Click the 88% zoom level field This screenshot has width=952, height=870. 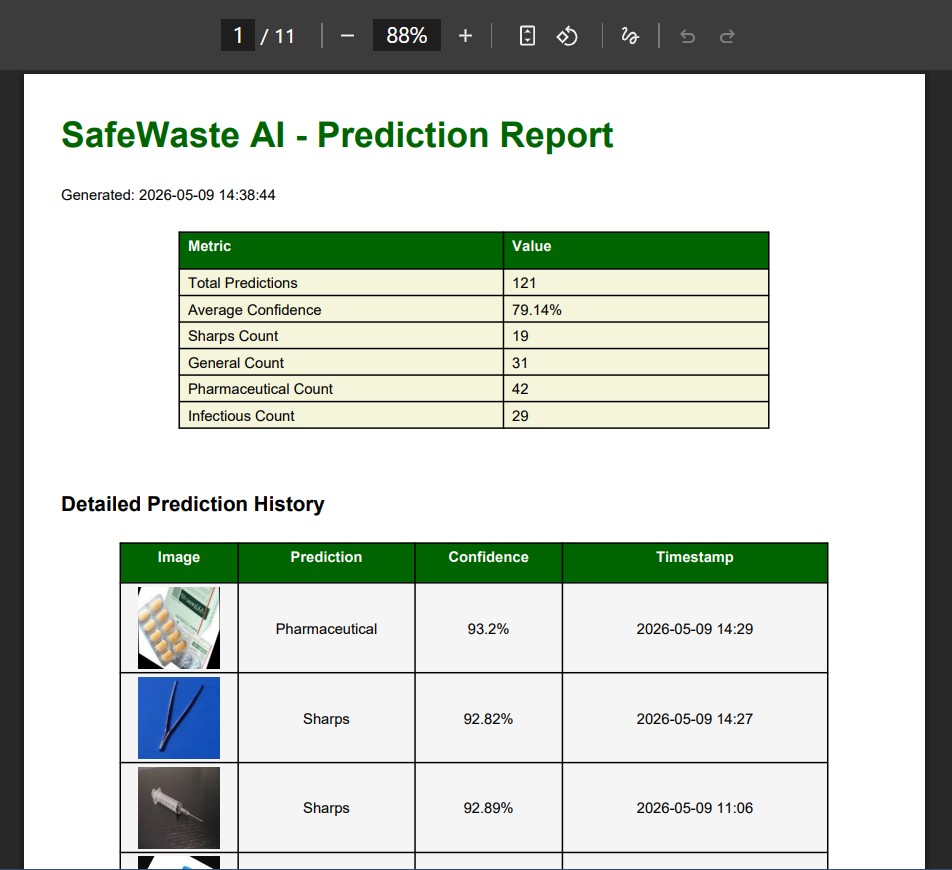click(407, 35)
